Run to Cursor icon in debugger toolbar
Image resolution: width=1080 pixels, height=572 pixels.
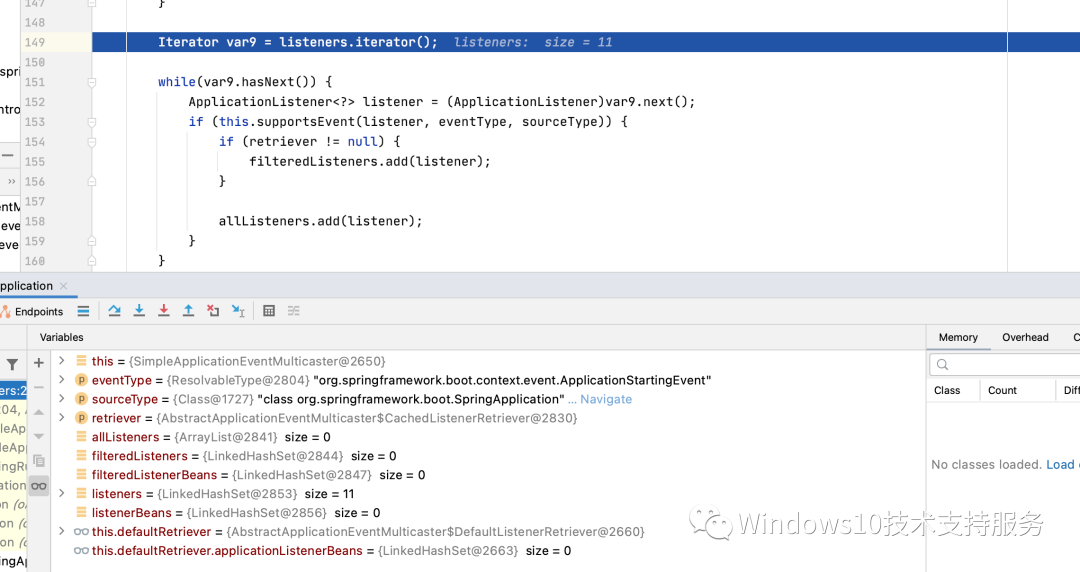[238, 311]
